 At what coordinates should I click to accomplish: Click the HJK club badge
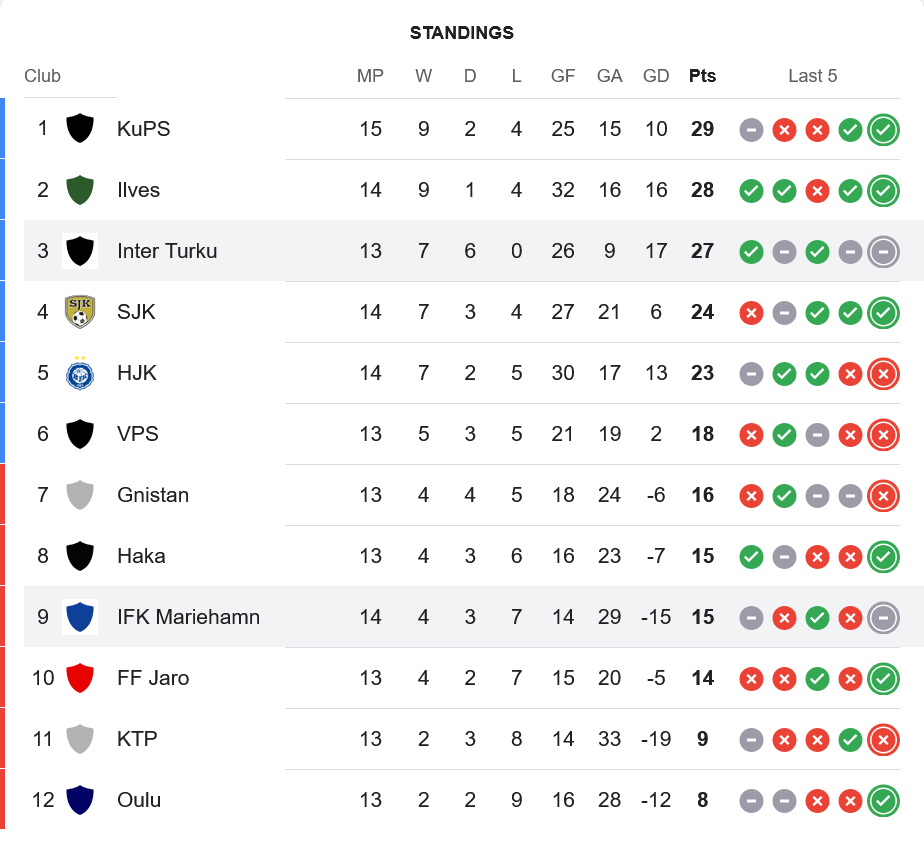80,373
